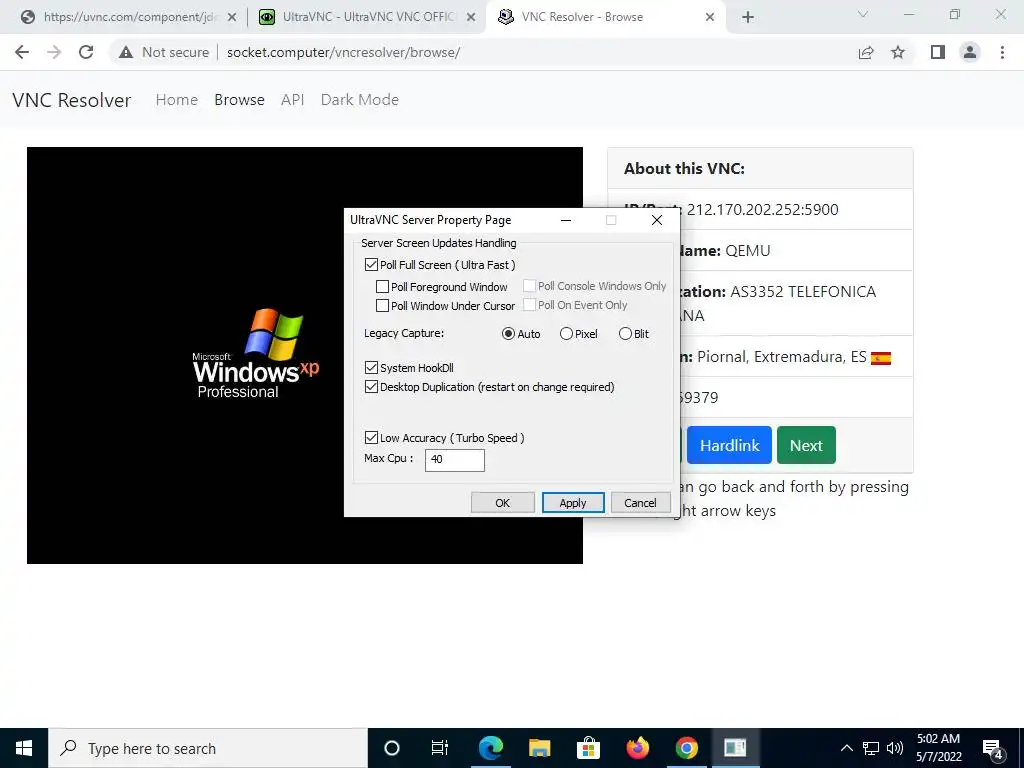
Task: Close the uvnc.com component tab
Action: [232, 18]
